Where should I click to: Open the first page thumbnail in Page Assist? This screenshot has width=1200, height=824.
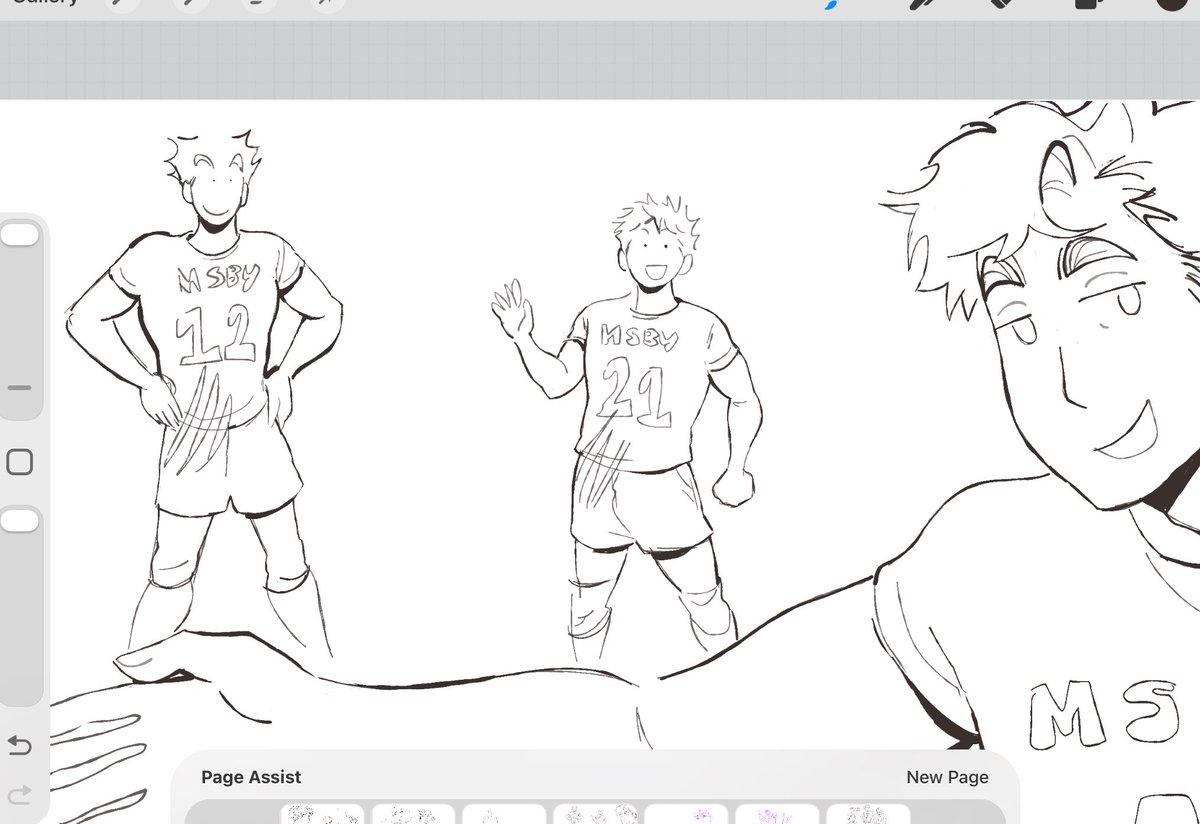[x=322, y=814]
